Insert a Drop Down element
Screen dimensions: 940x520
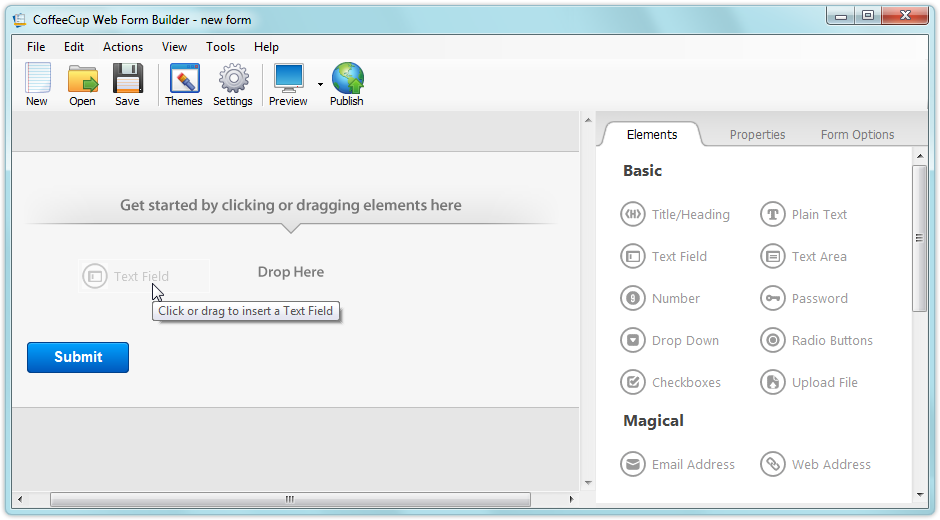pos(670,340)
